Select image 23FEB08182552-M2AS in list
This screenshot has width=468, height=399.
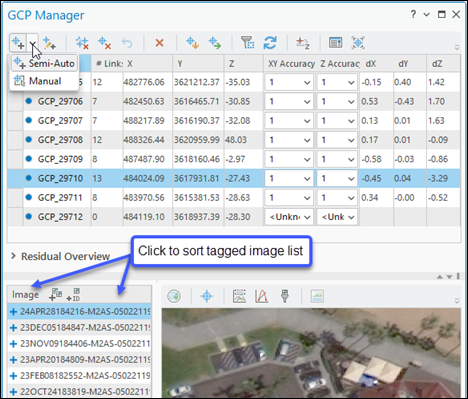(80, 376)
